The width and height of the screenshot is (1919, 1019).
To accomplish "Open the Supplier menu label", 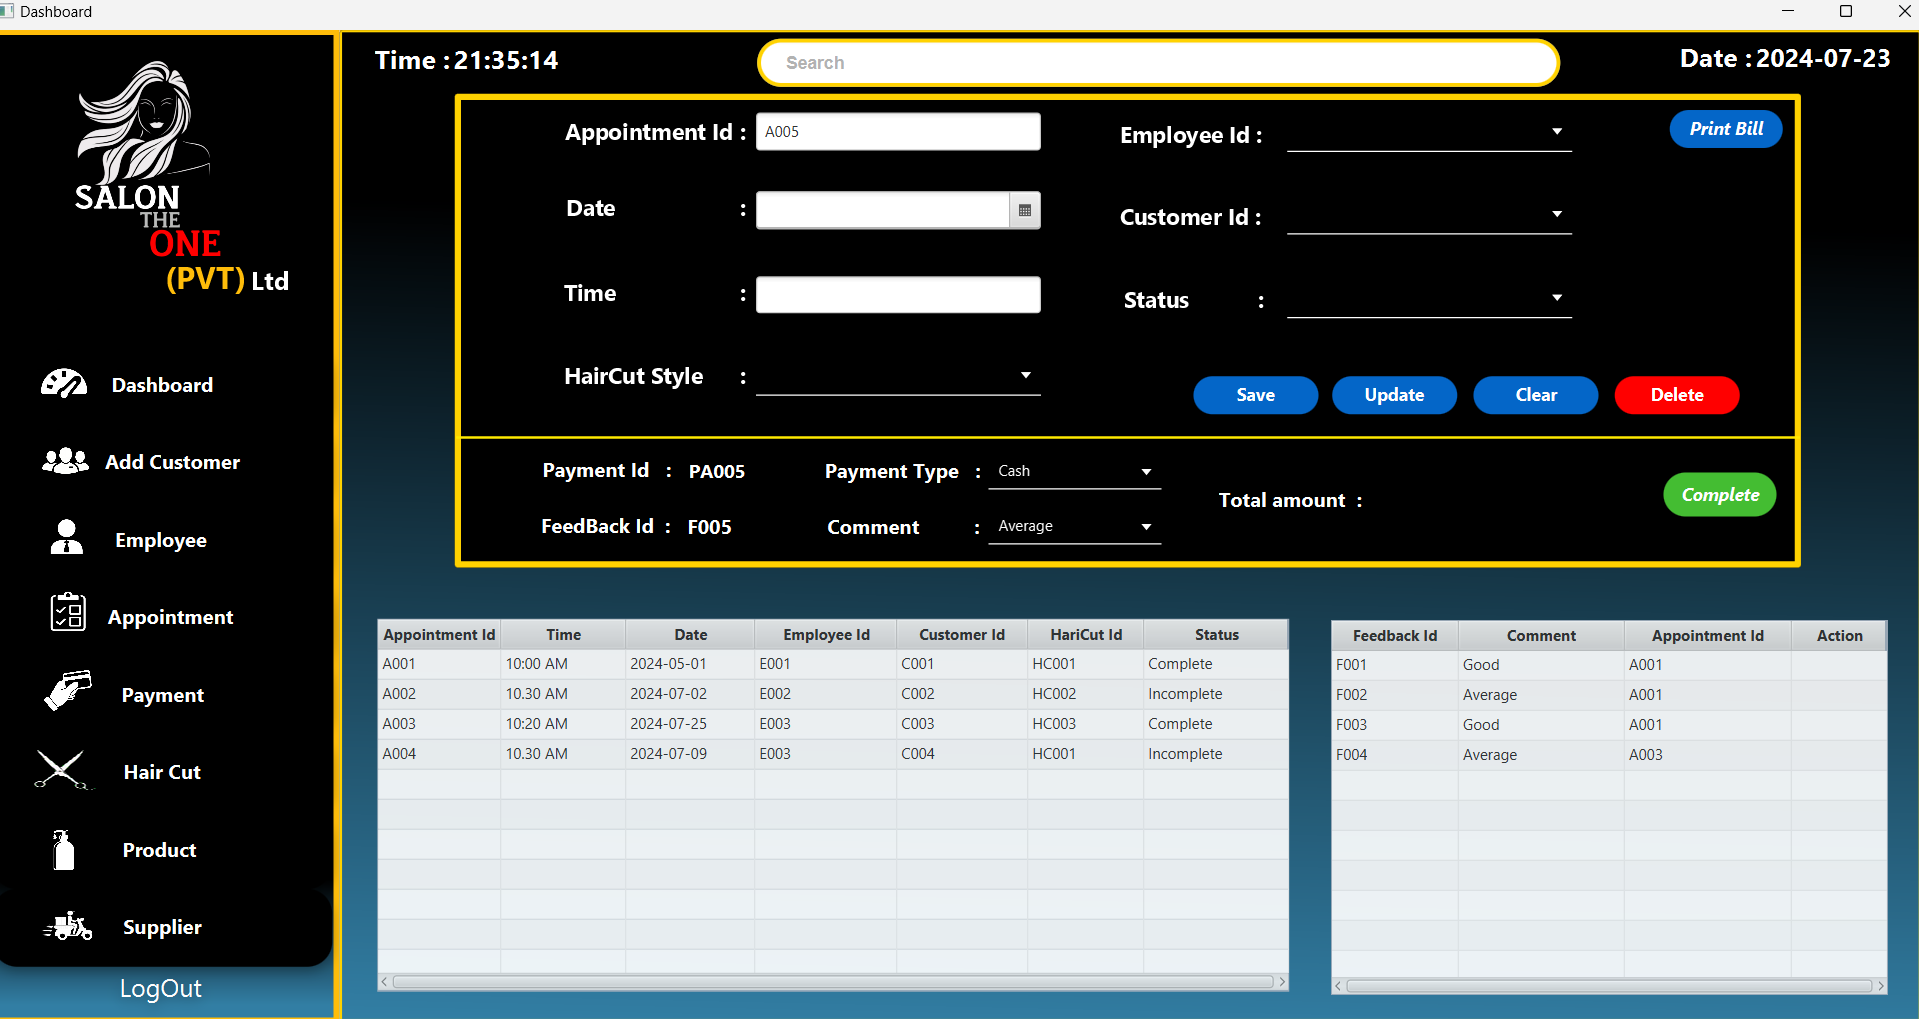I will [x=162, y=927].
